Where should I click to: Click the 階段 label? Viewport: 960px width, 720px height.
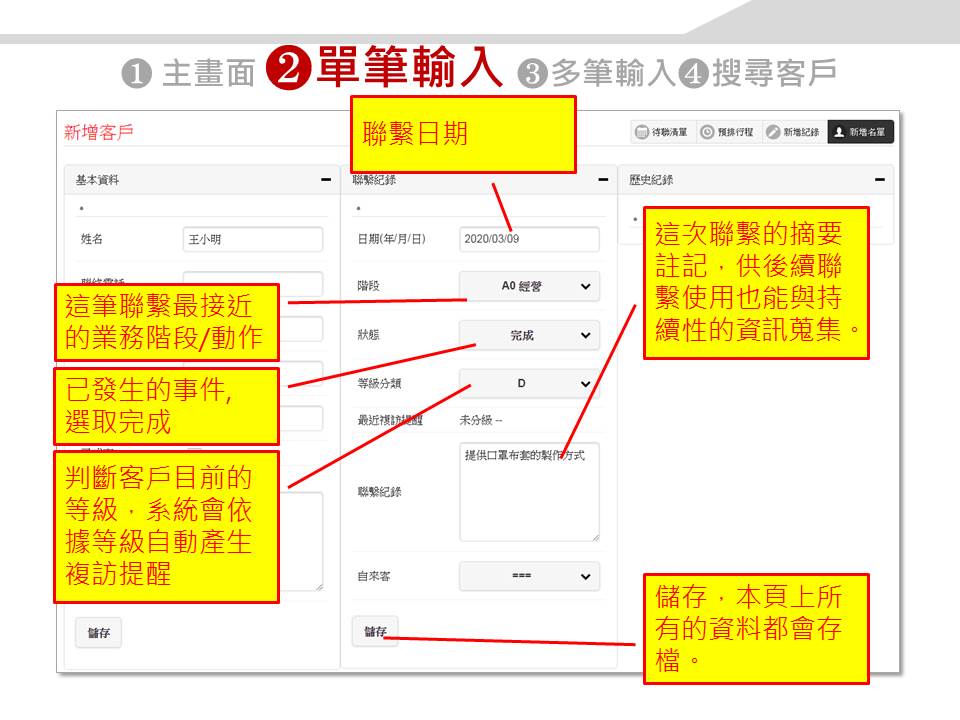click(x=369, y=286)
